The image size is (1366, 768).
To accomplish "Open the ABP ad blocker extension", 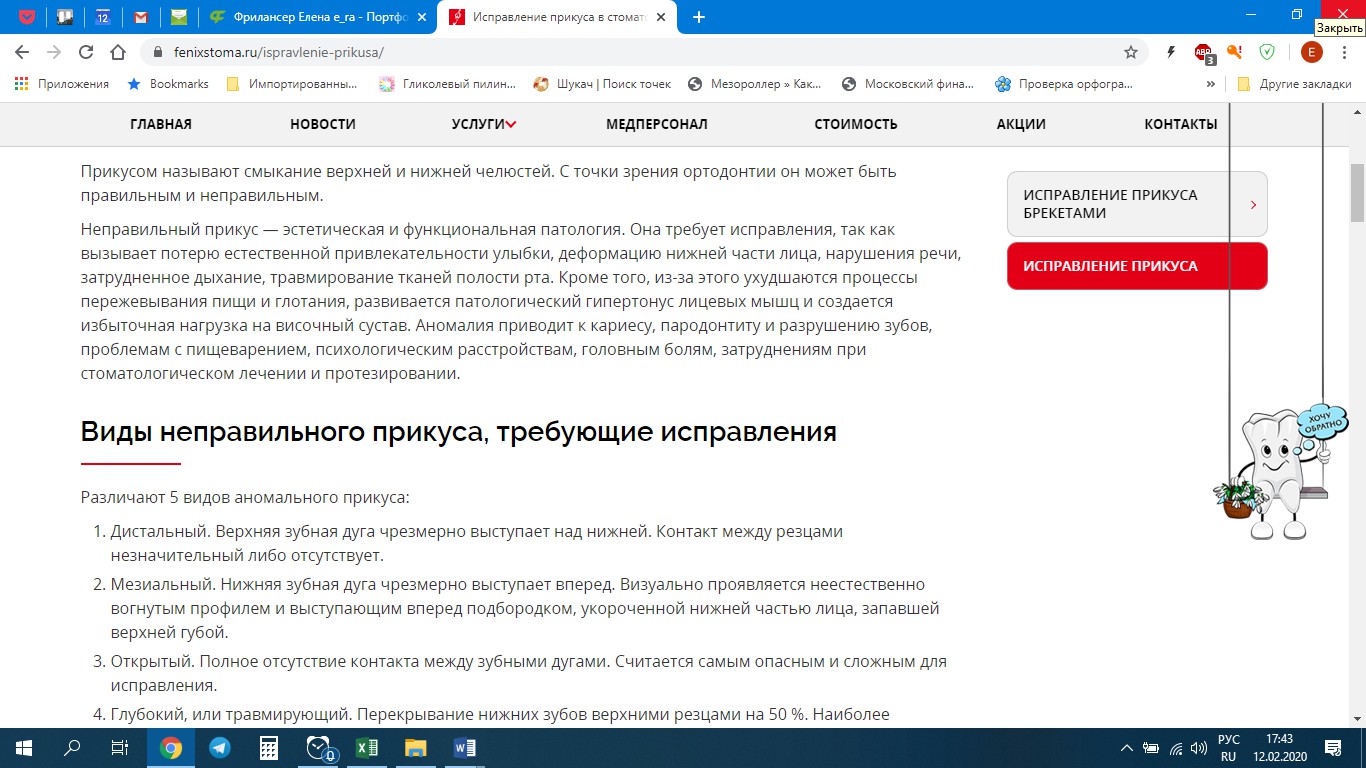I will tap(1204, 52).
